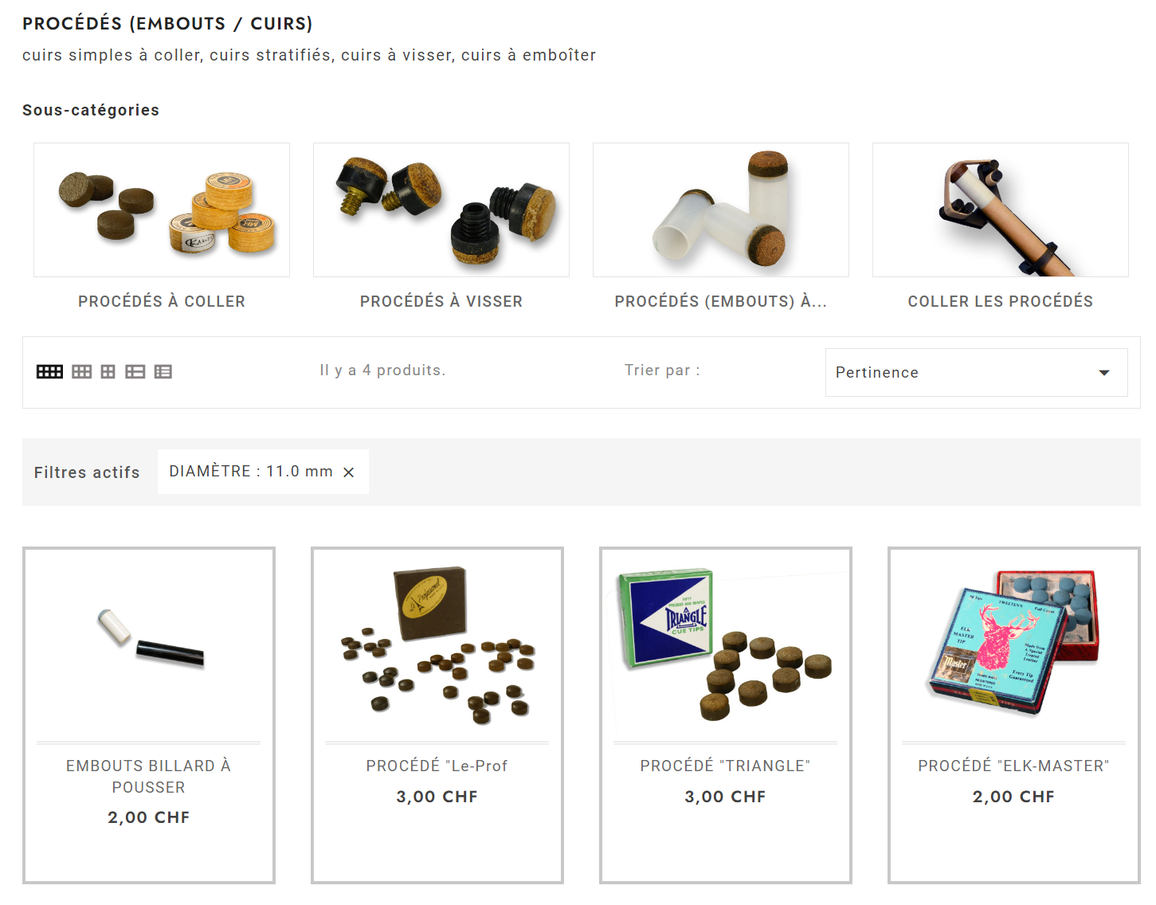This screenshot has width=1156, height=905.
Task: Open the push-on embouts subcategory image
Action: pos(721,210)
